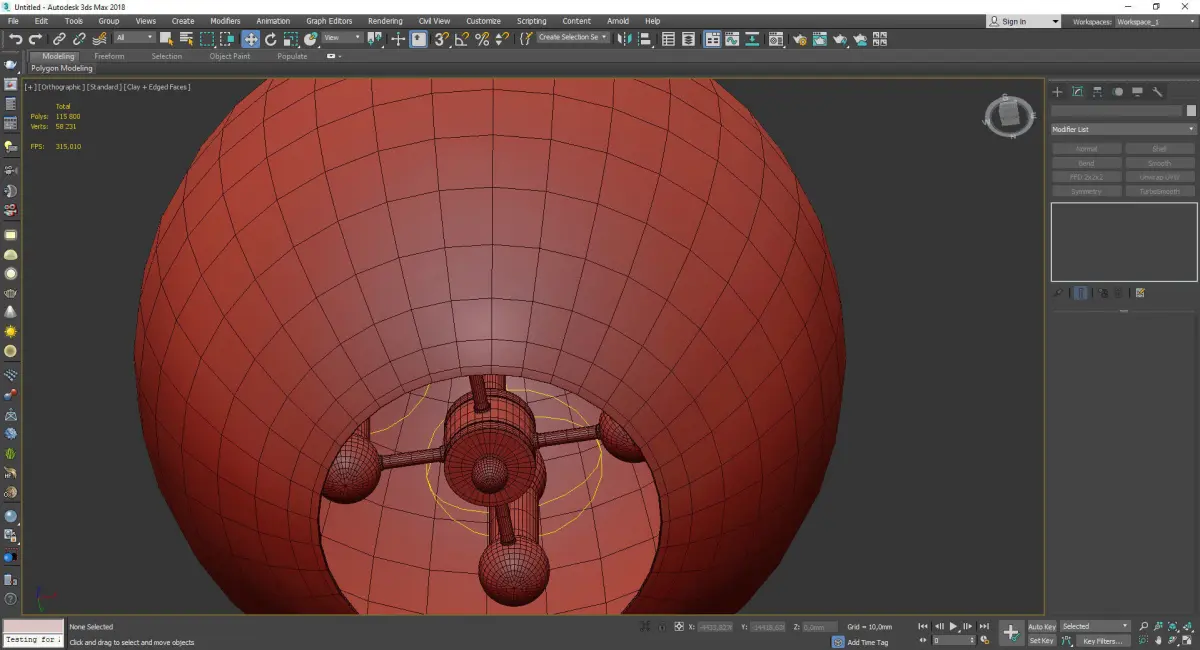Open Key Filters dialog
The image size is (1200, 650).
coord(1103,641)
